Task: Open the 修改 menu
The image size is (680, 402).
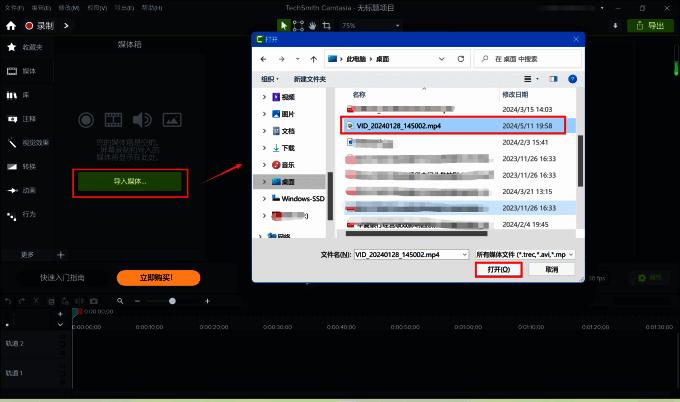Action: pos(69,8)
